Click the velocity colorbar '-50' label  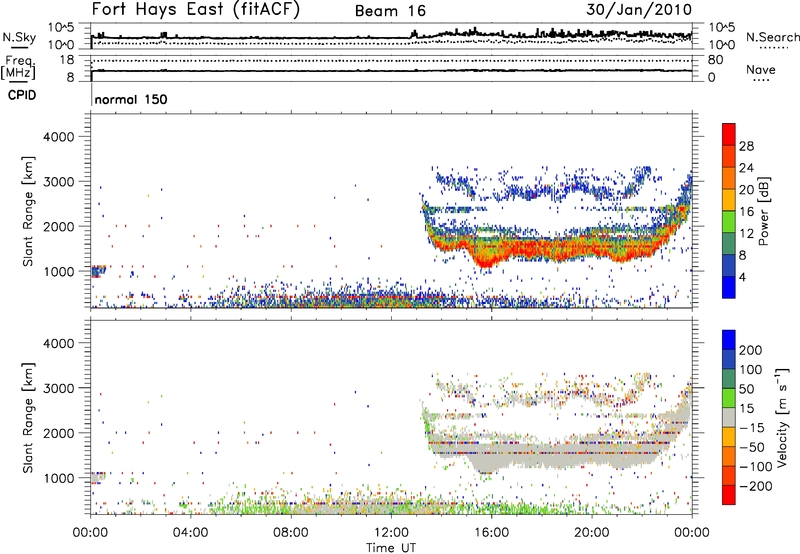752,447
